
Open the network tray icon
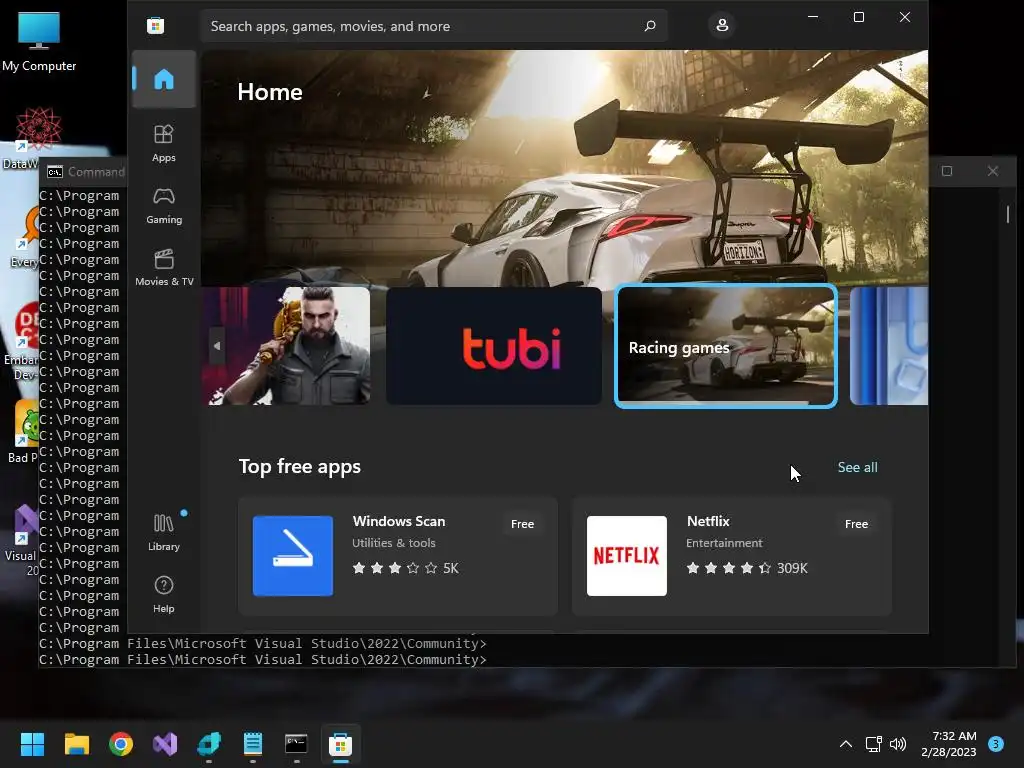point(874,744)
